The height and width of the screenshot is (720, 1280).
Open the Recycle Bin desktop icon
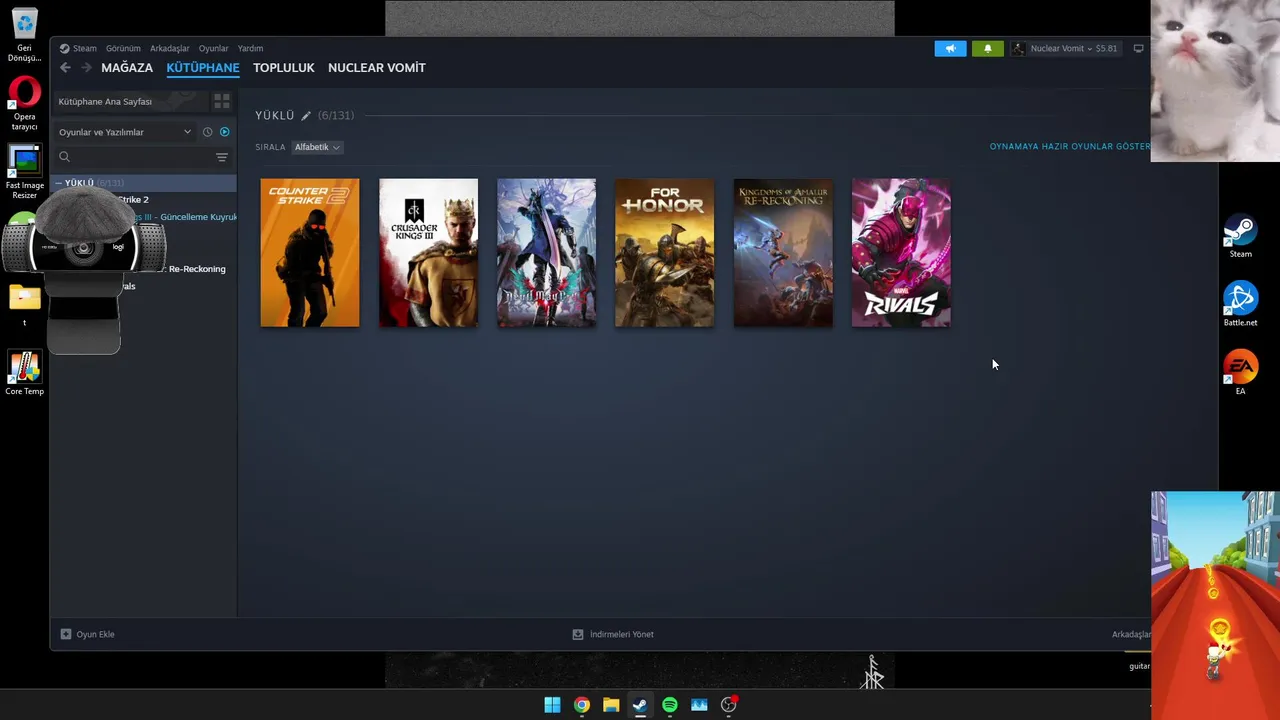point(24,35)
